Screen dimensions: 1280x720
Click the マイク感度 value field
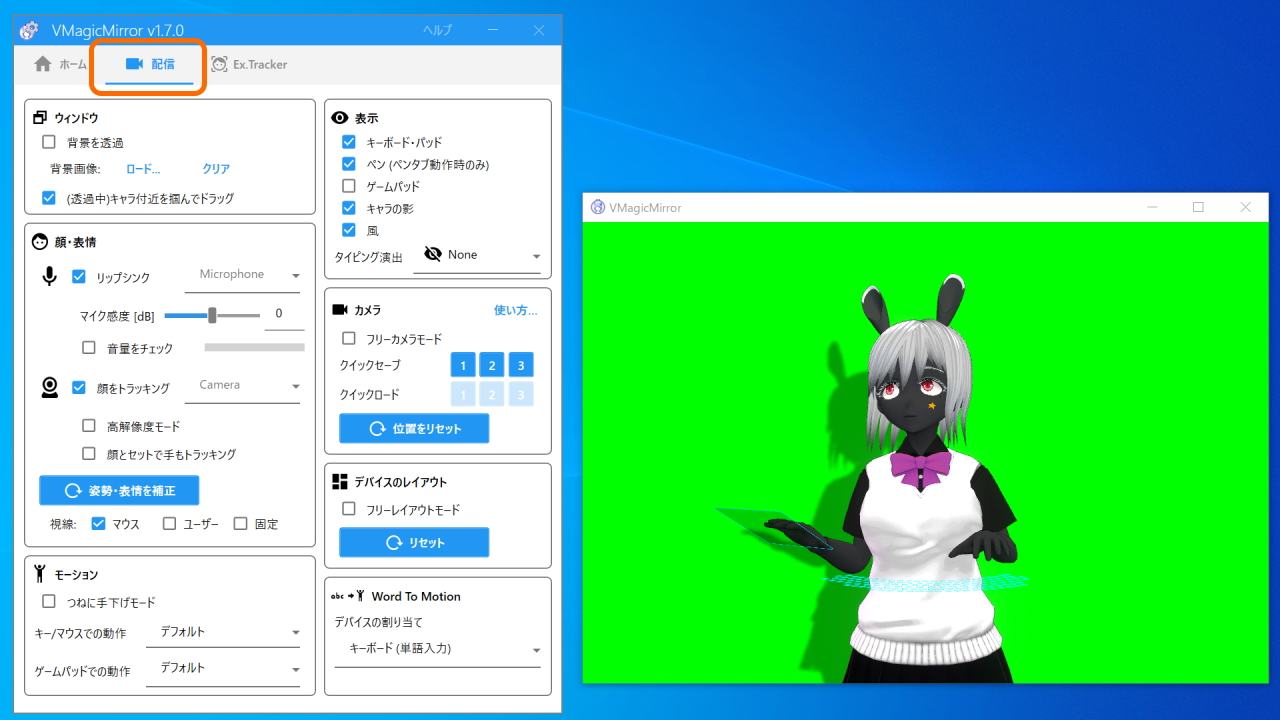(x=284, y=315)
